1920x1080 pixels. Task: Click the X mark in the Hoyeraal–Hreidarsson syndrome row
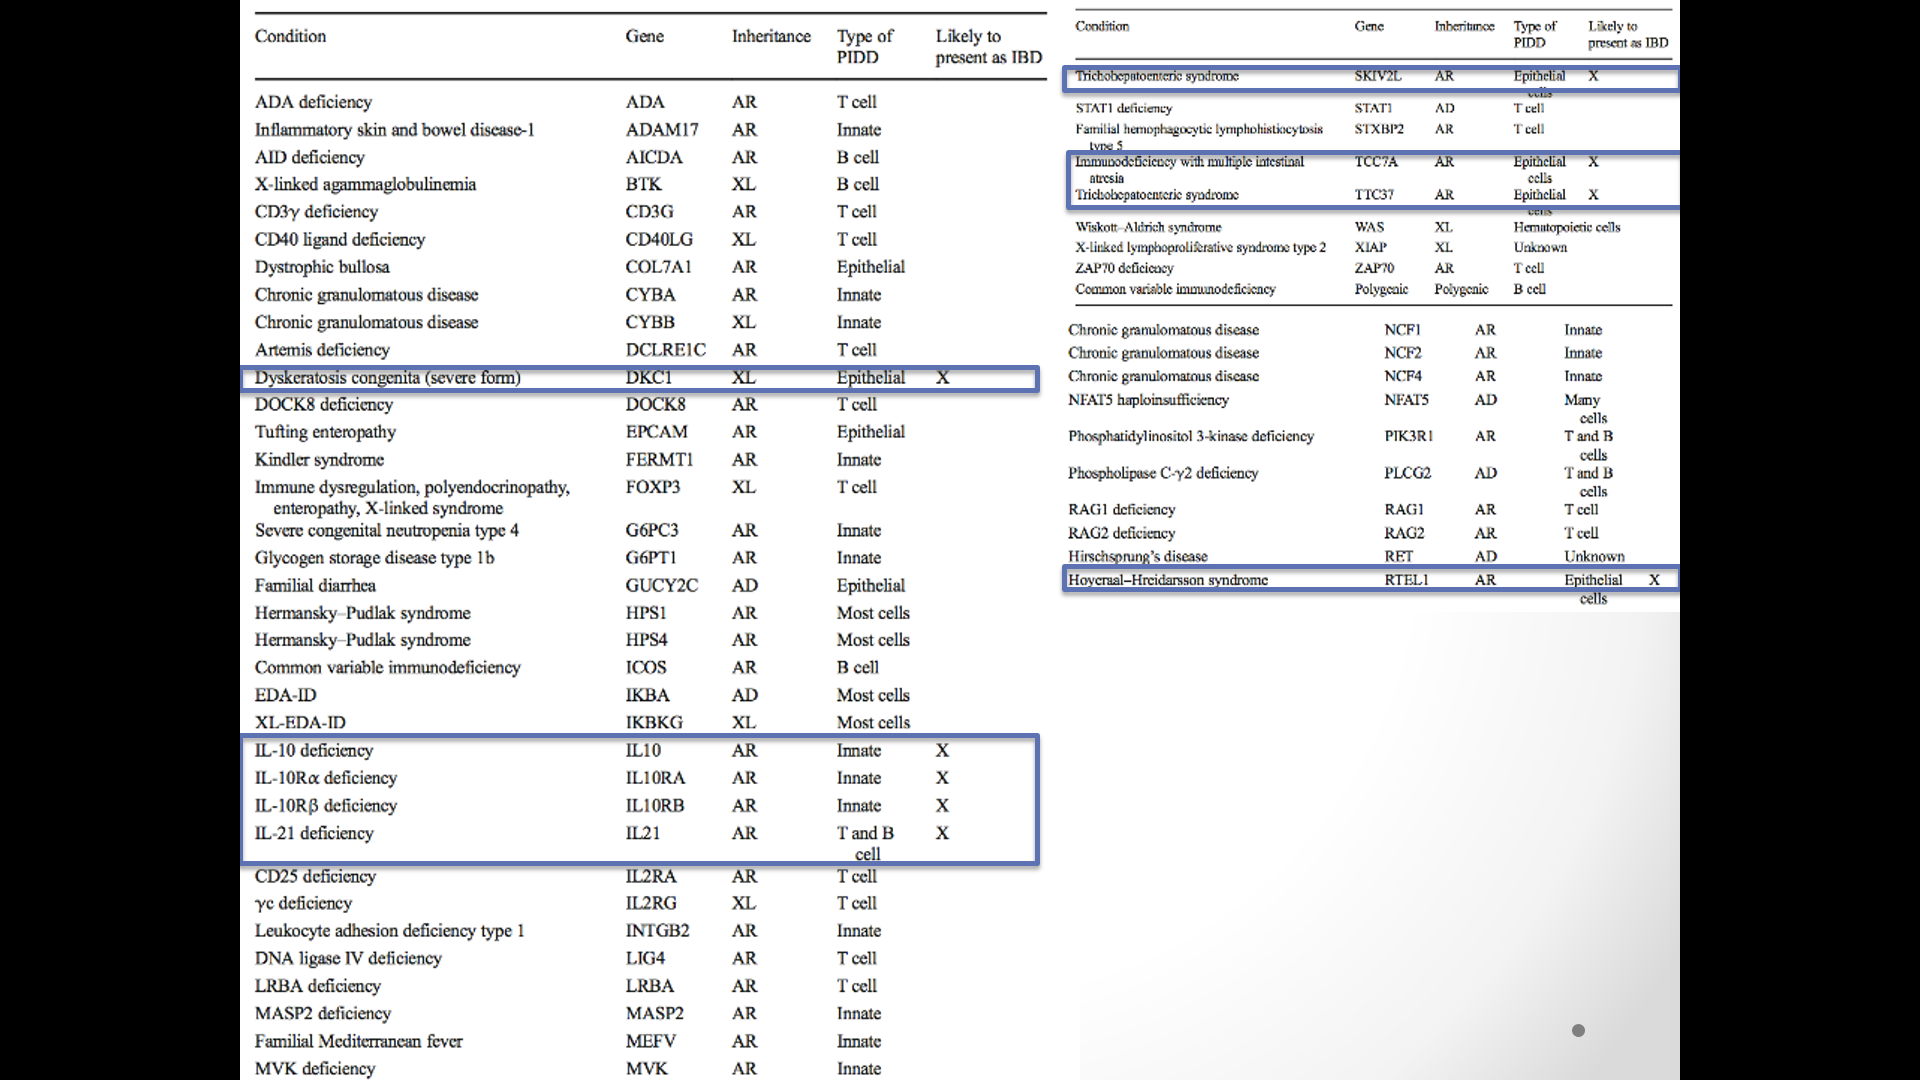click(1654, 579)
